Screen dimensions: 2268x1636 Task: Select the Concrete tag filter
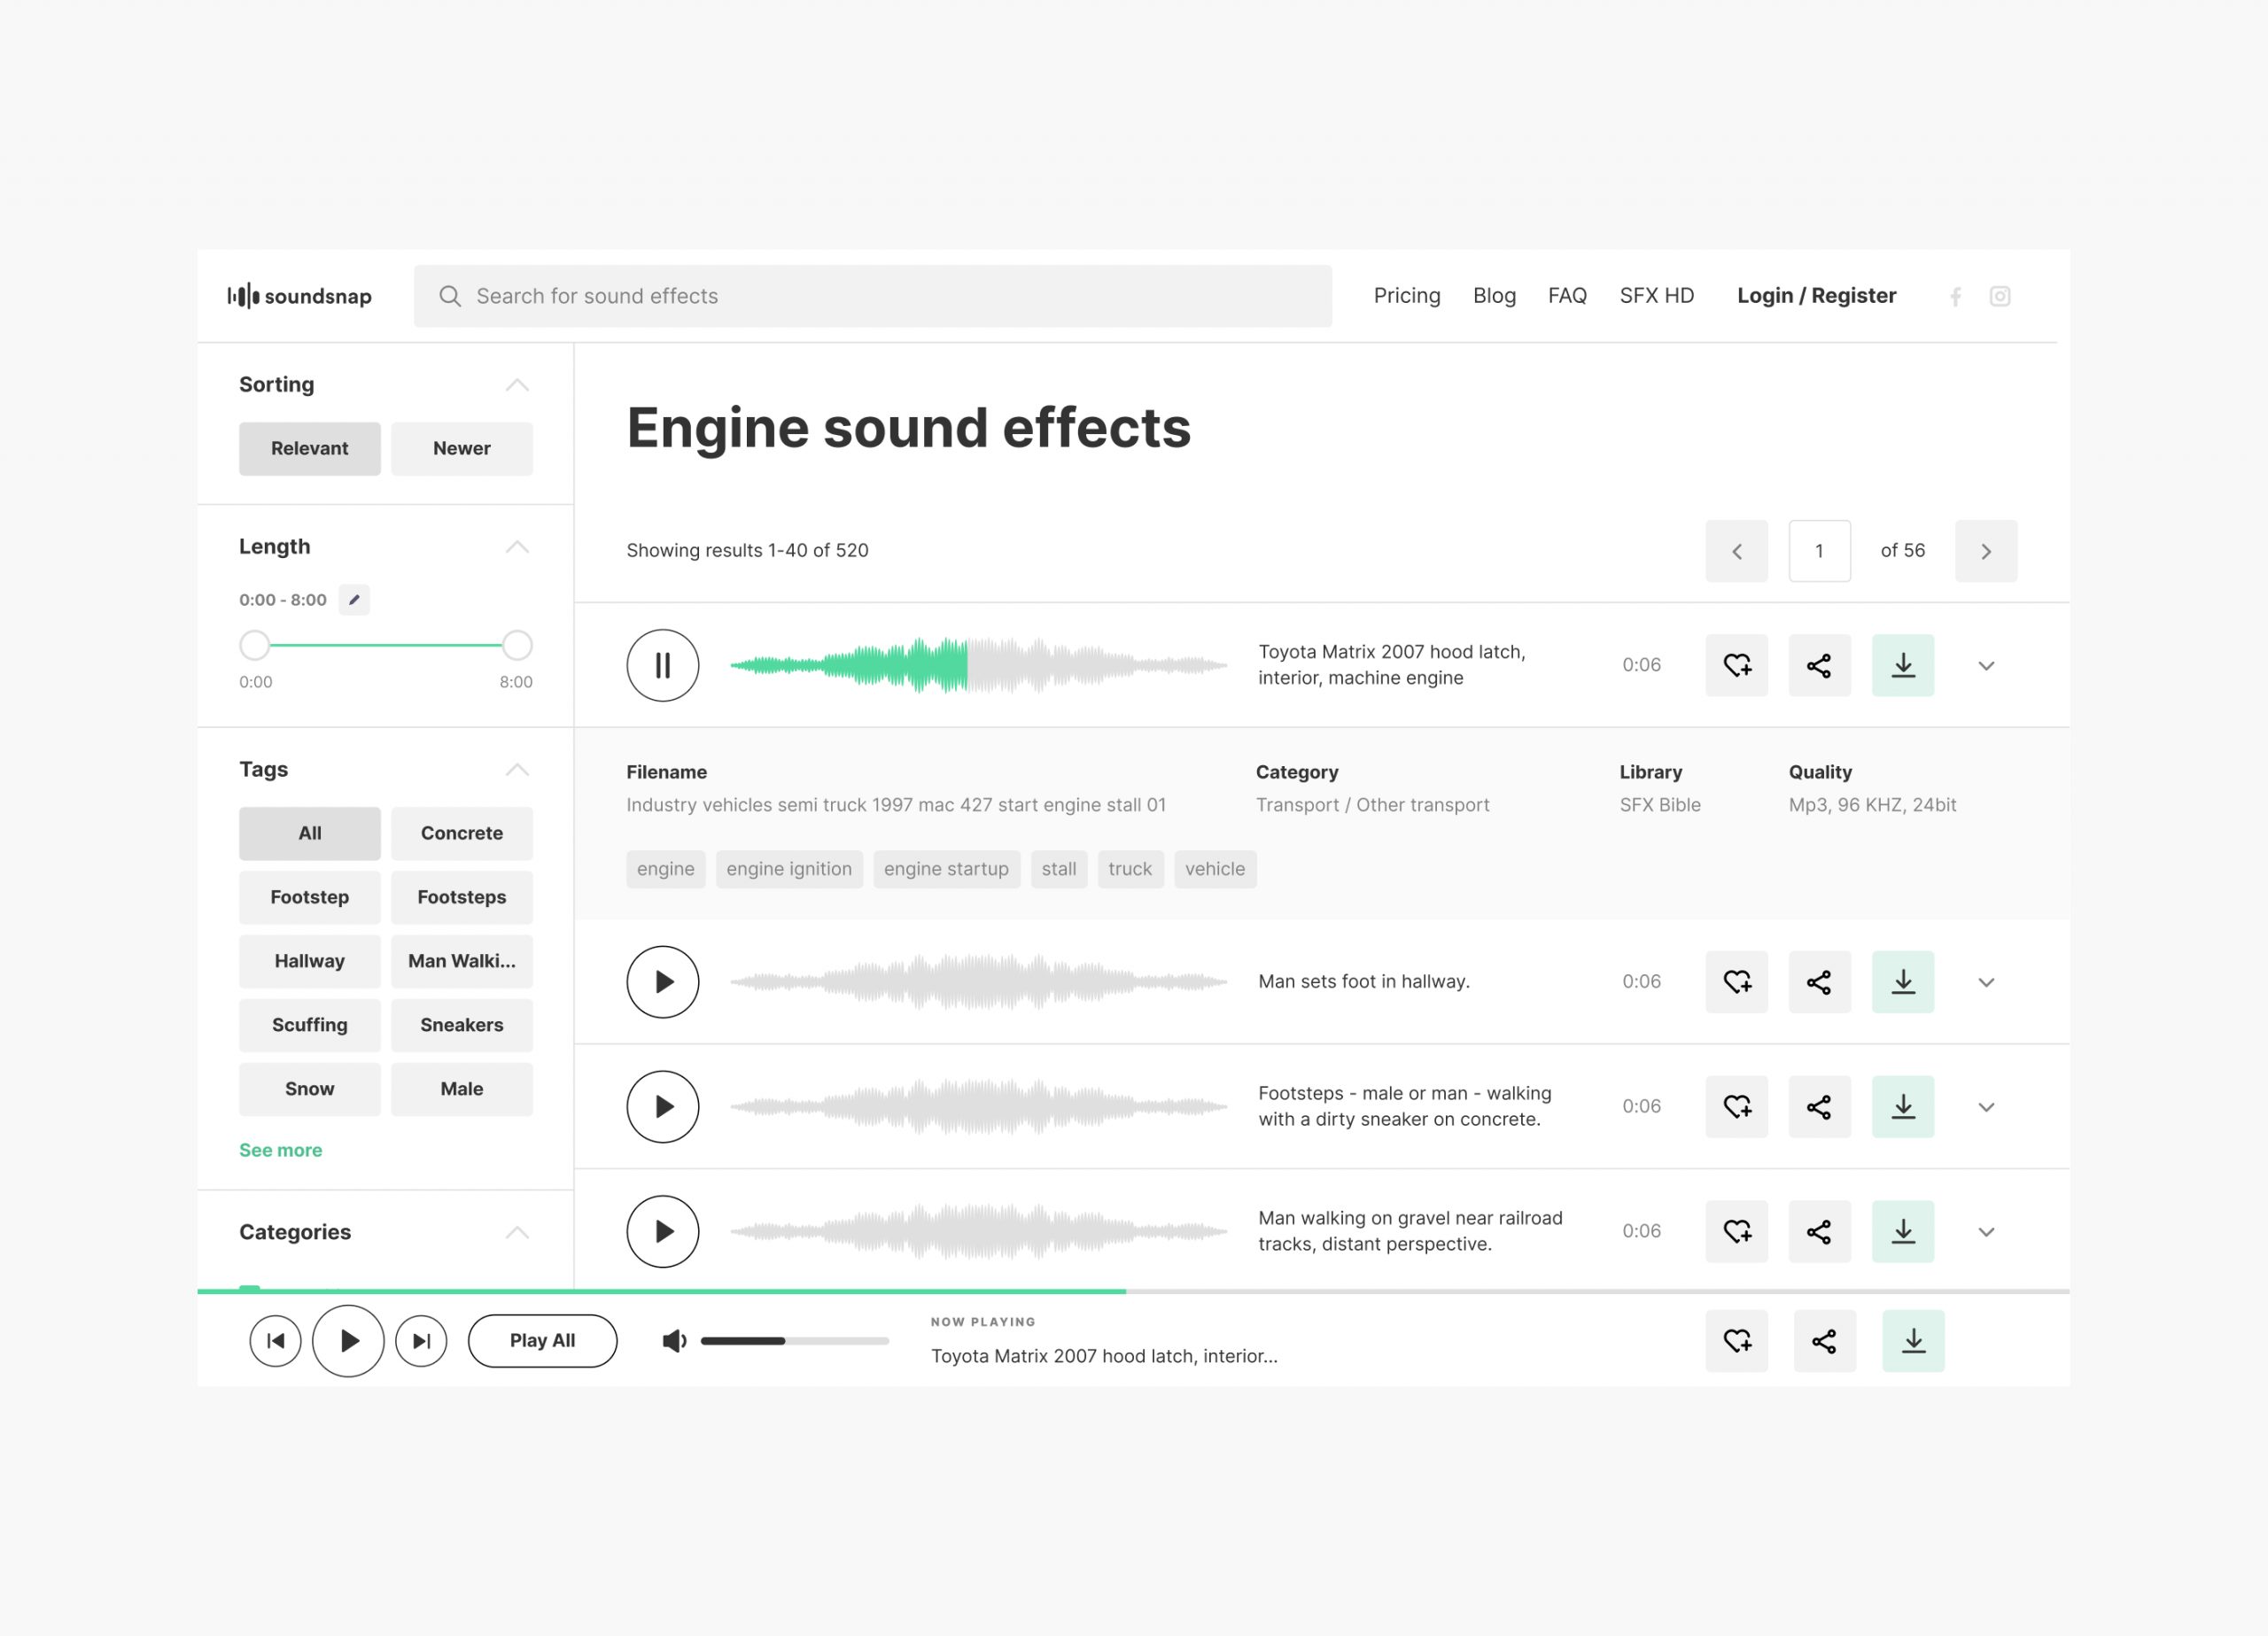click(x=461, y=833)
